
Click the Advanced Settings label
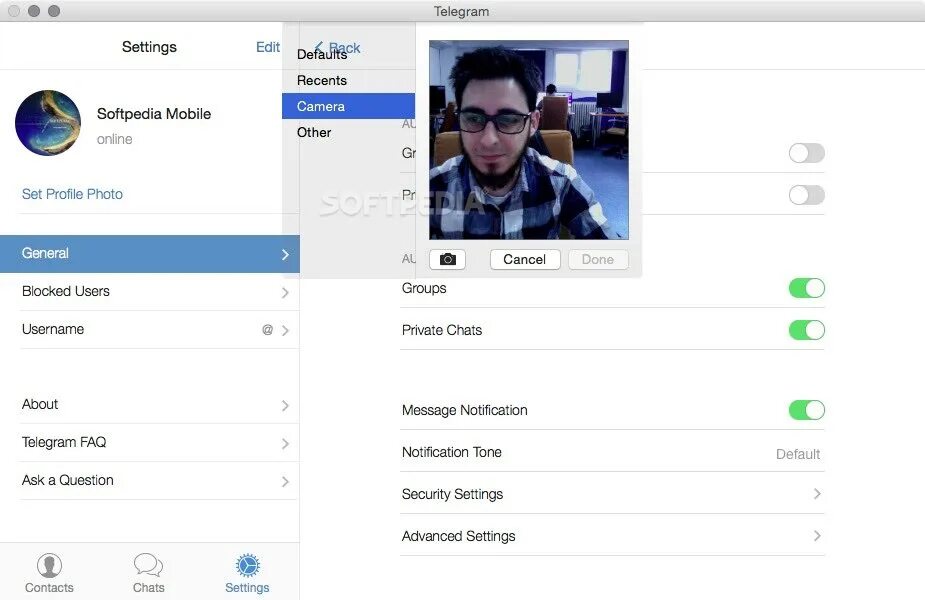click(x=458, y=536)
